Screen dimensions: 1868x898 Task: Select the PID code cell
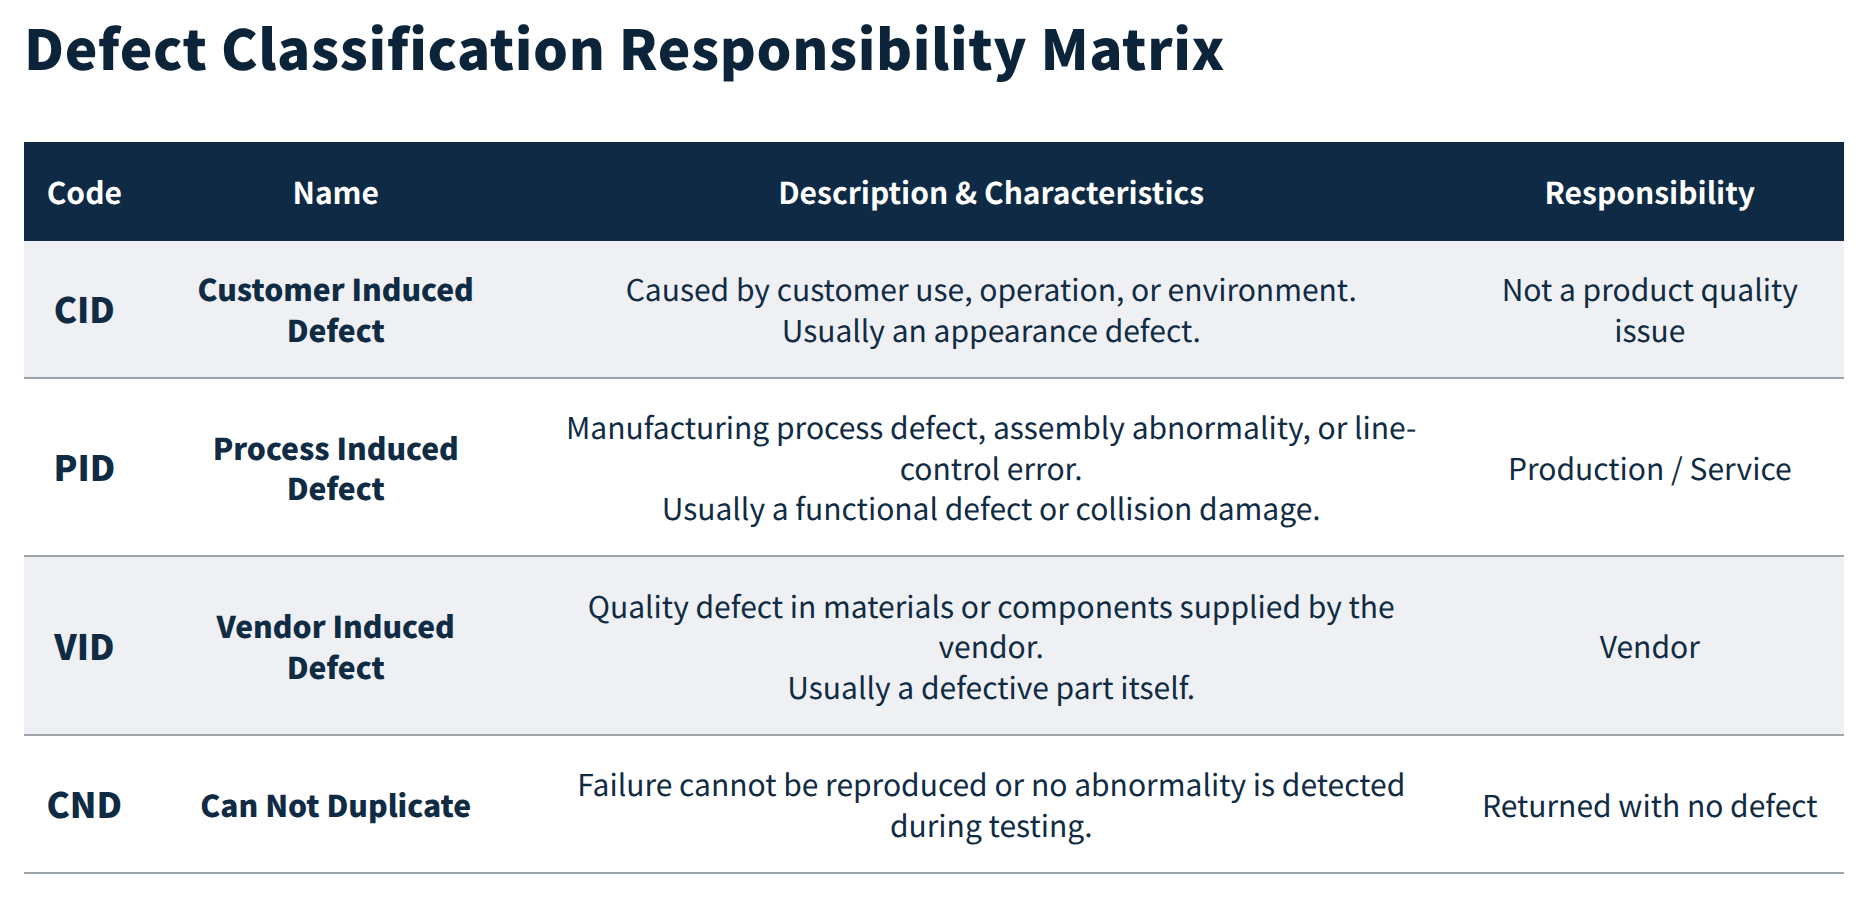(x=84, y=468)
